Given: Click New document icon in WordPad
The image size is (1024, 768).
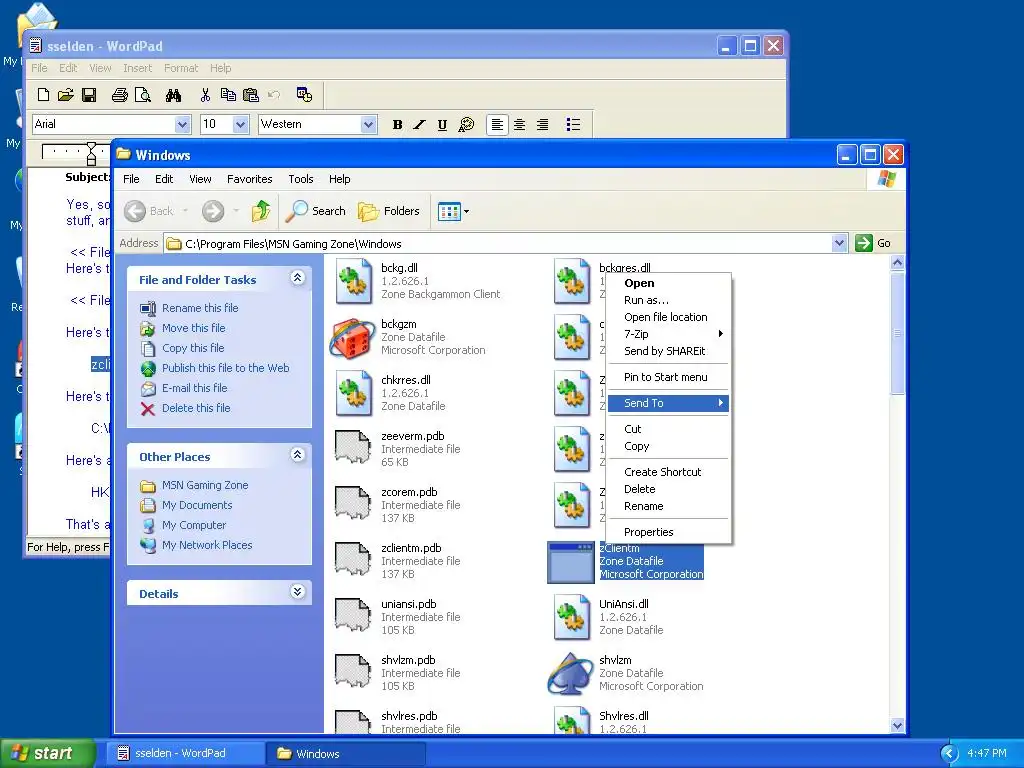Looking at the screenshot, I should [x=43, y=95].
